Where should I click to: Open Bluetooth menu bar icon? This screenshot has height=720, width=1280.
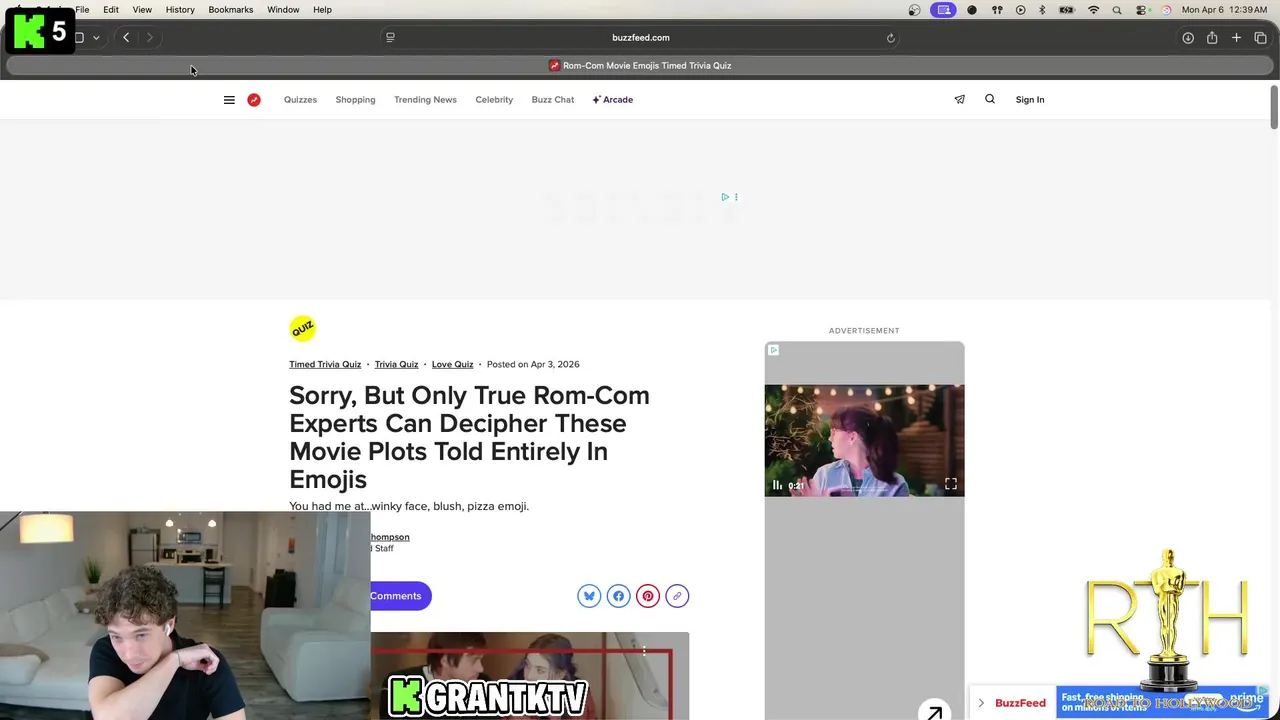(1042, 10)
